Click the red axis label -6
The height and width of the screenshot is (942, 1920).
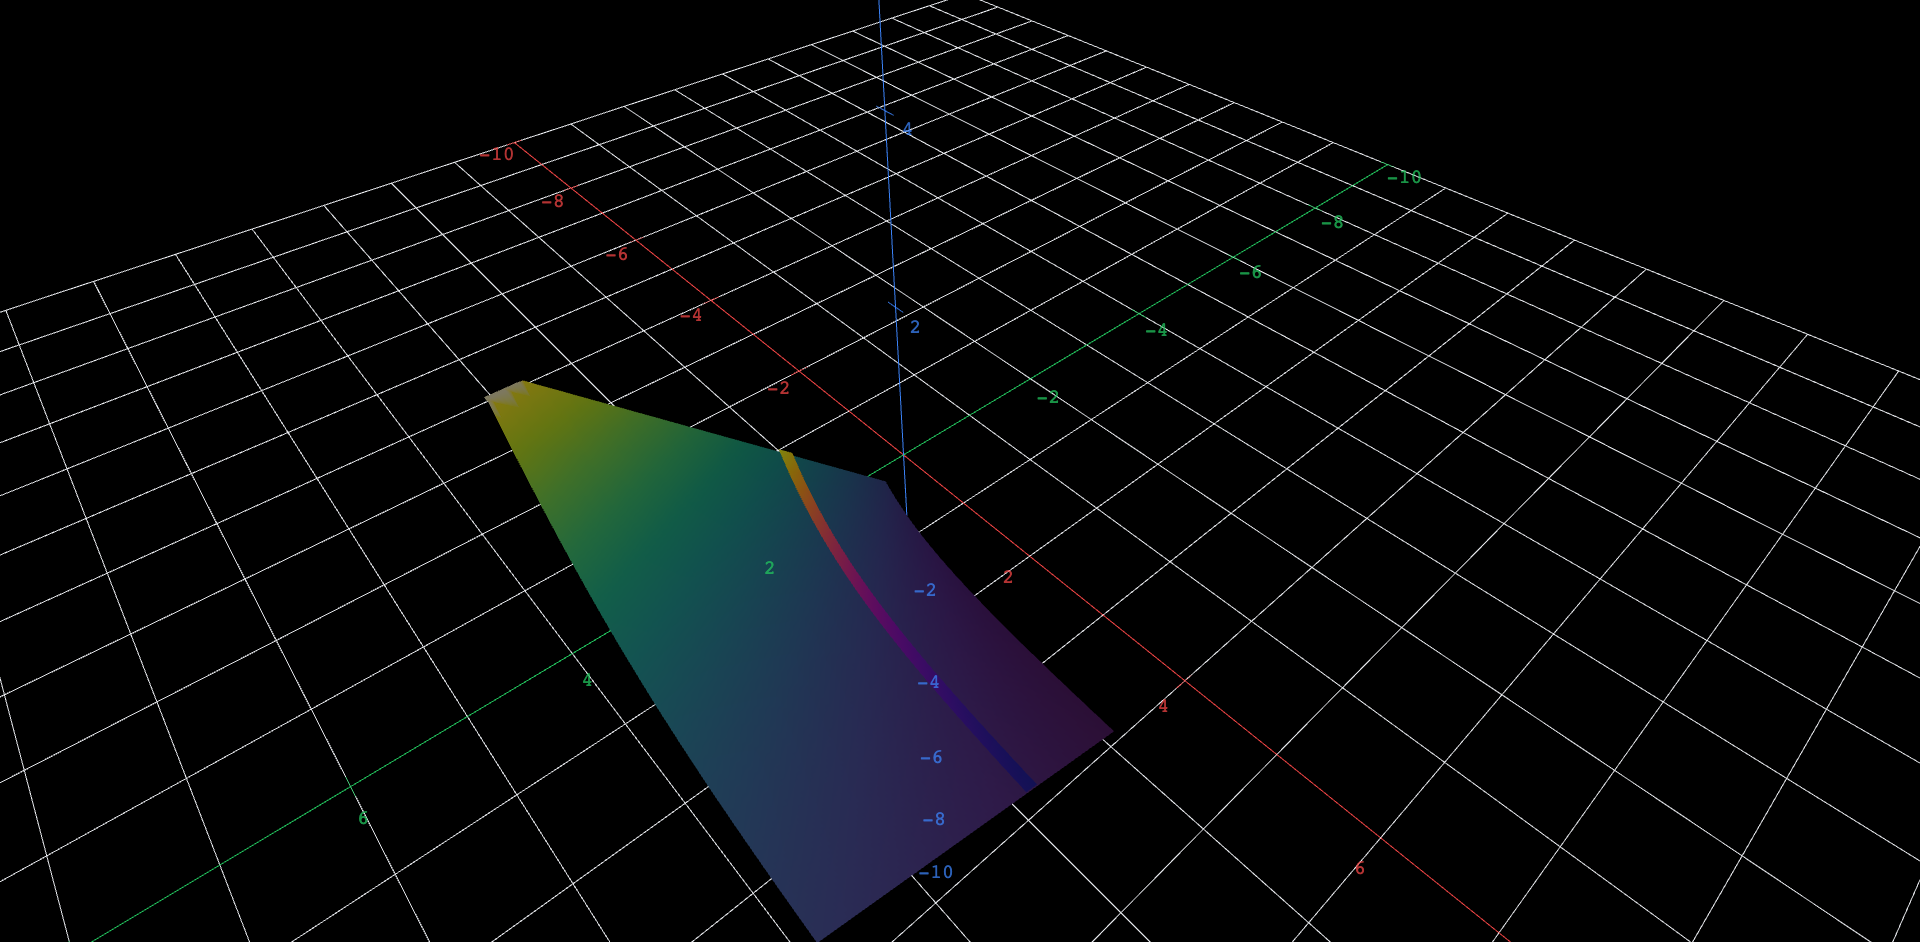(x=617, y=255)
